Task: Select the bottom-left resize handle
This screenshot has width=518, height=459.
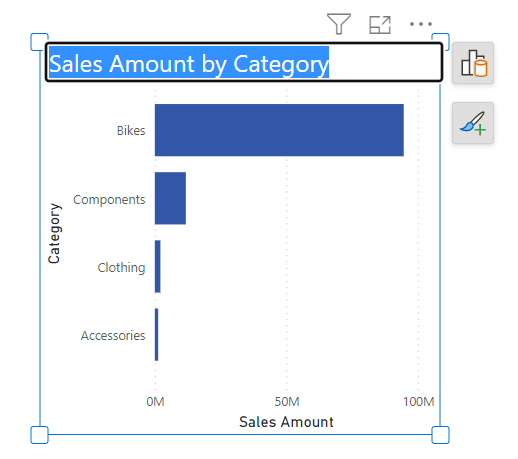Action: (x=39, y=435)
